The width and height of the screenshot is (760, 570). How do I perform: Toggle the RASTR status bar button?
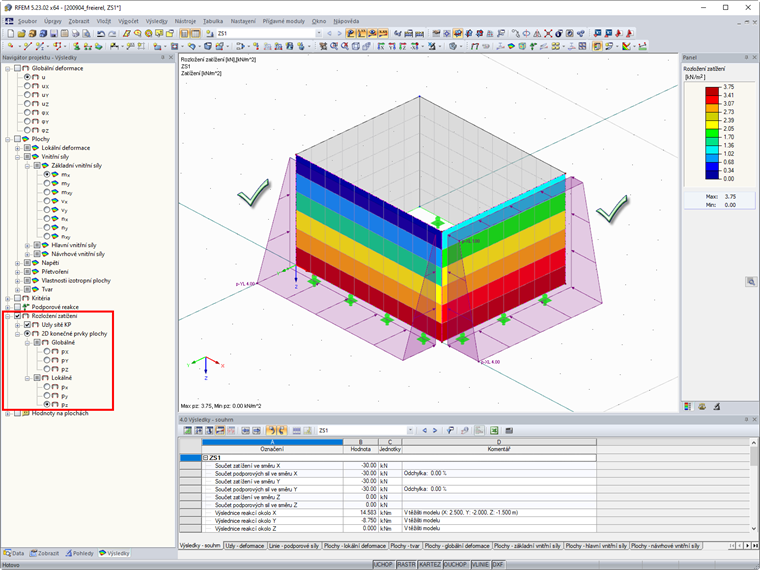[x=406, y=565]
